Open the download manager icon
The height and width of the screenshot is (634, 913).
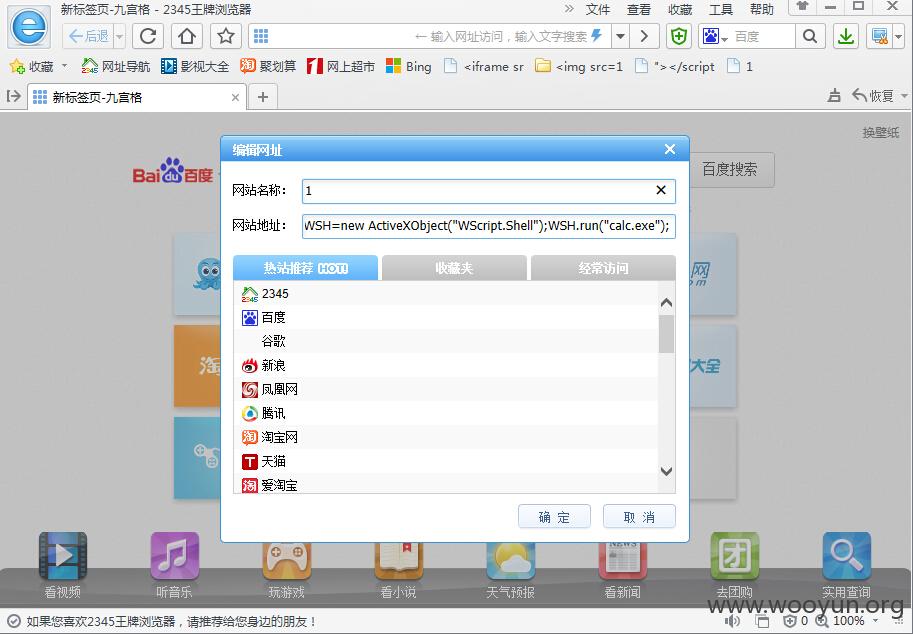coord(846,36)
